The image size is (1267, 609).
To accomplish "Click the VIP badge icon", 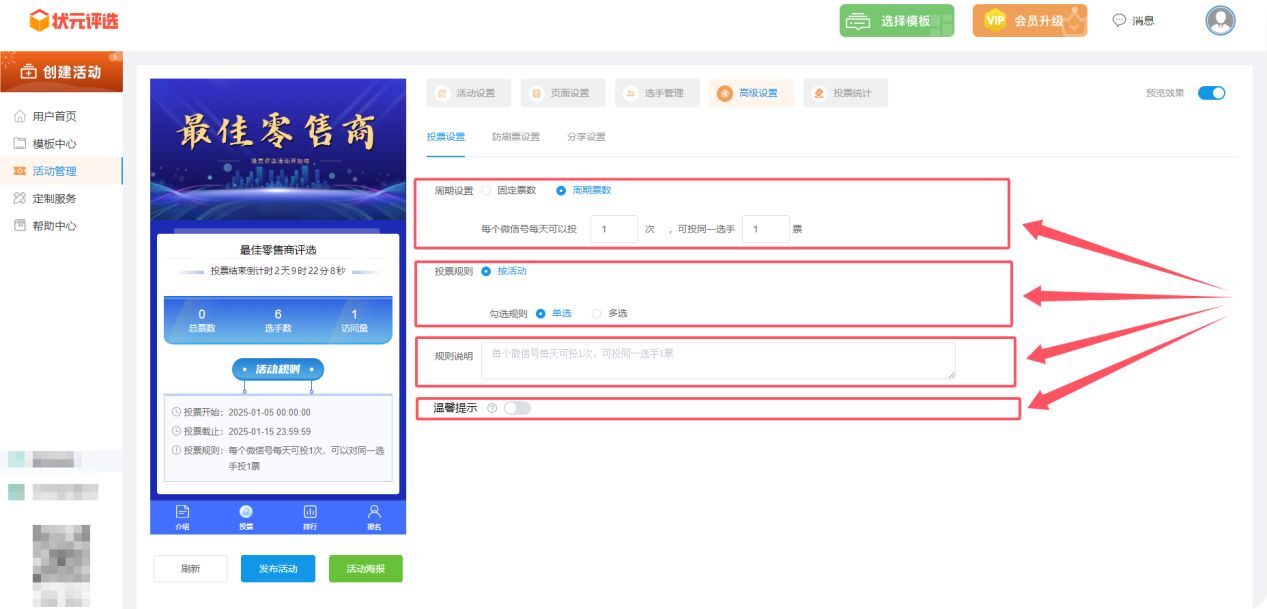I will pyautogui.click(x=994, y=20).
